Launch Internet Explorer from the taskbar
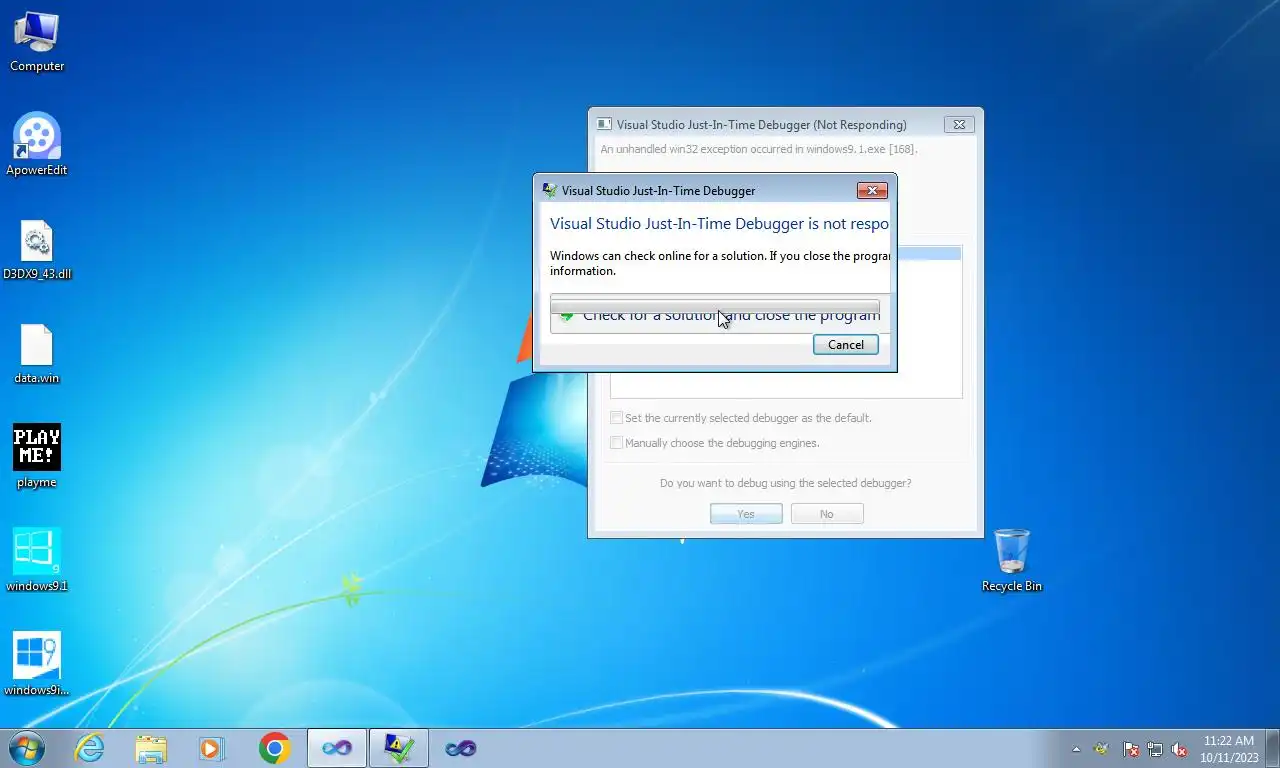 pos(90,748)
